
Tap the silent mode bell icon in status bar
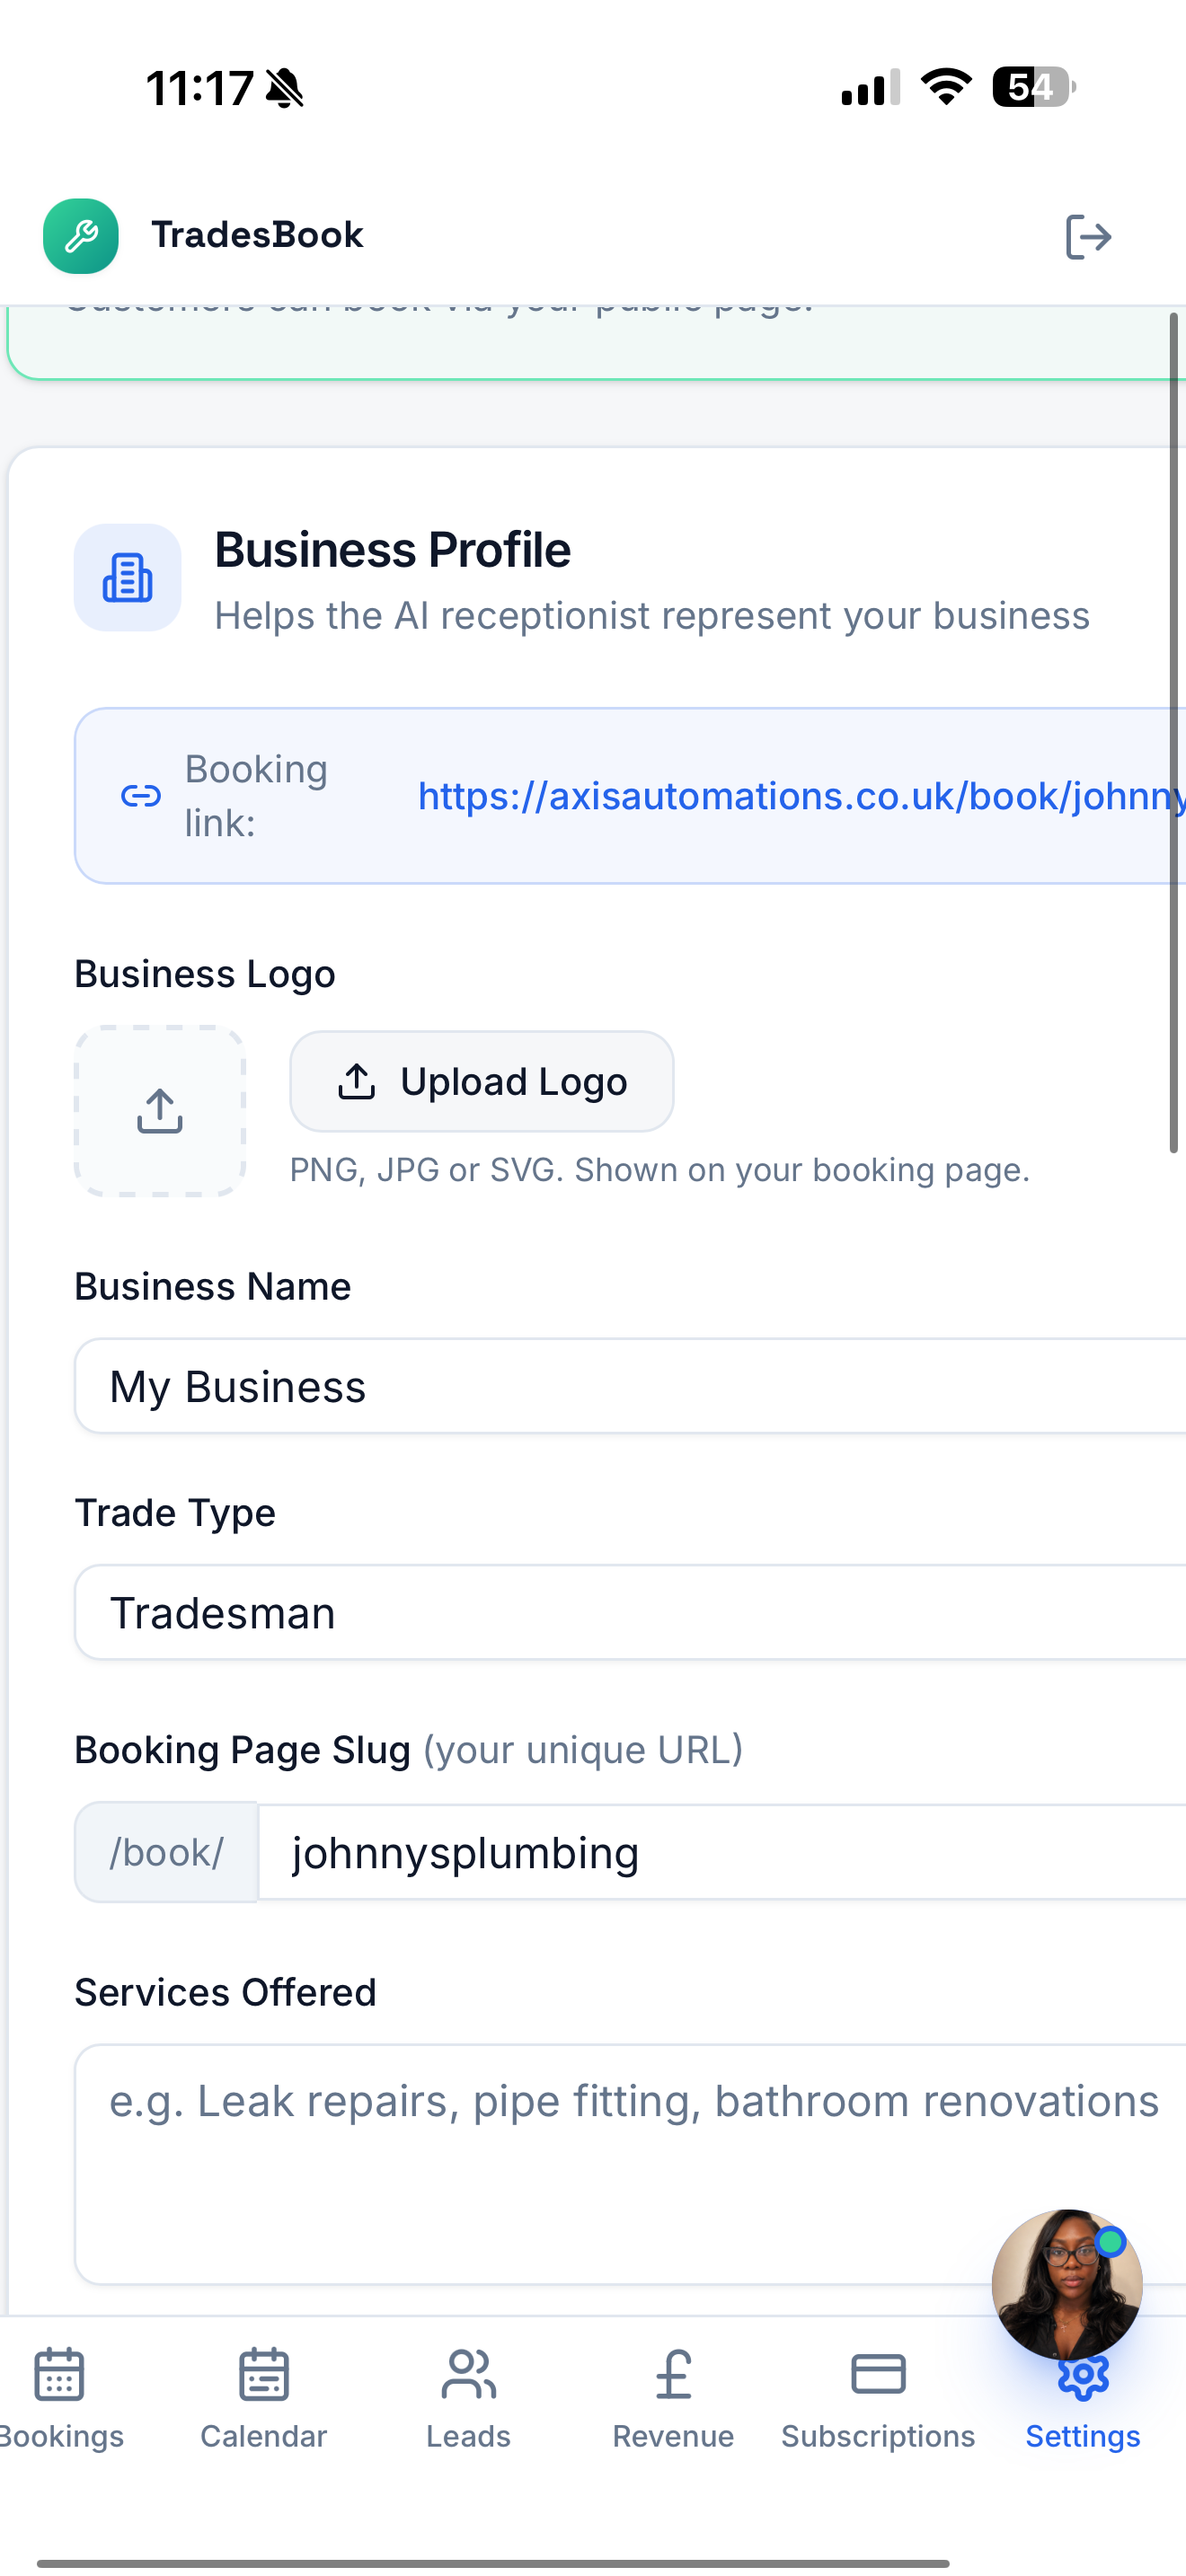pyautogui.click(x=285, y=88)
